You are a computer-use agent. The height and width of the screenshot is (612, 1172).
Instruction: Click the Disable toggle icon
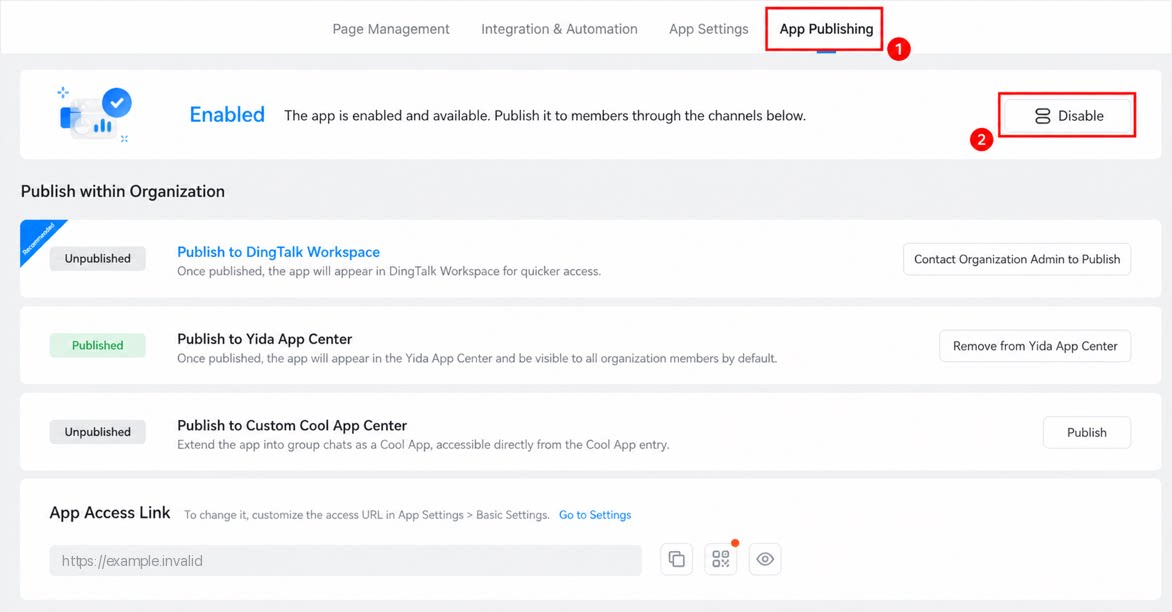coord(1042,116)
